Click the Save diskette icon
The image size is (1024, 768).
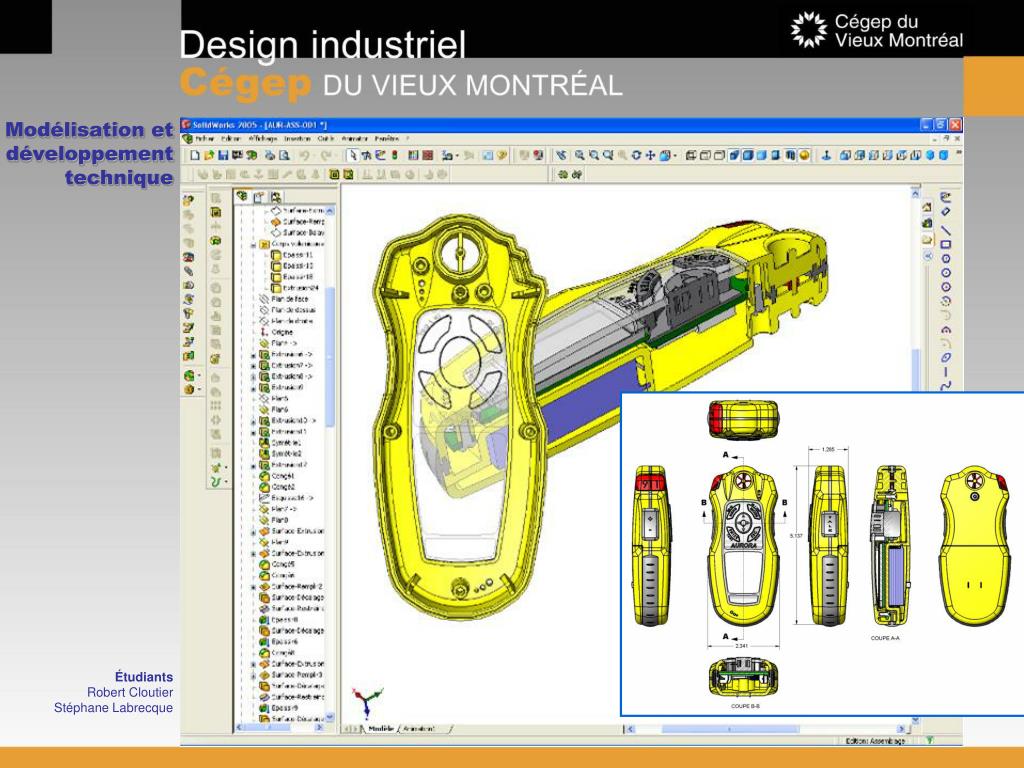[223, 155]
